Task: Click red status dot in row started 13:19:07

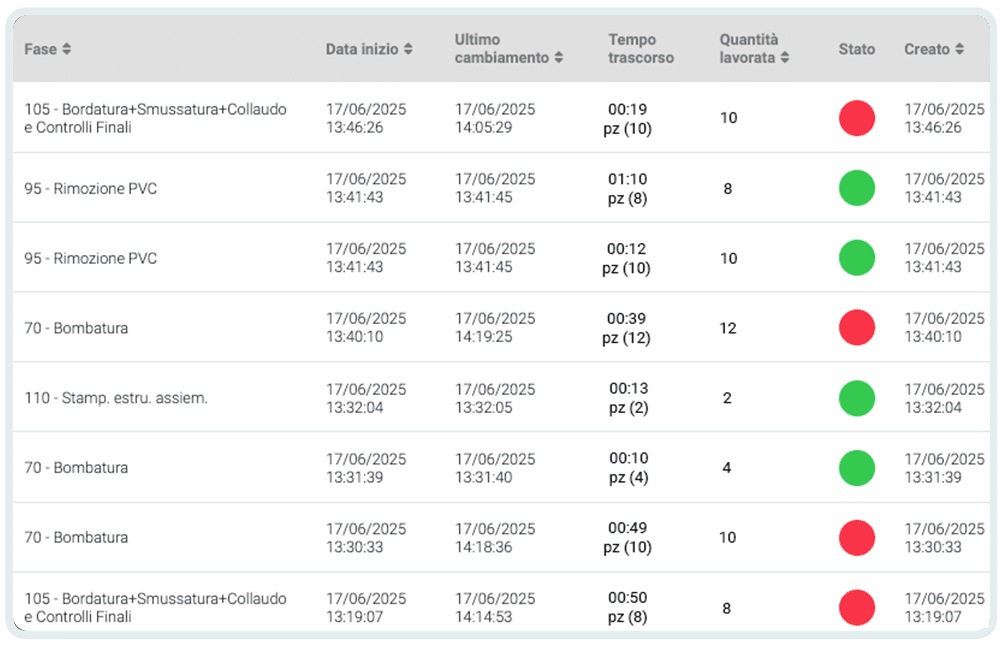Action: 856,608
